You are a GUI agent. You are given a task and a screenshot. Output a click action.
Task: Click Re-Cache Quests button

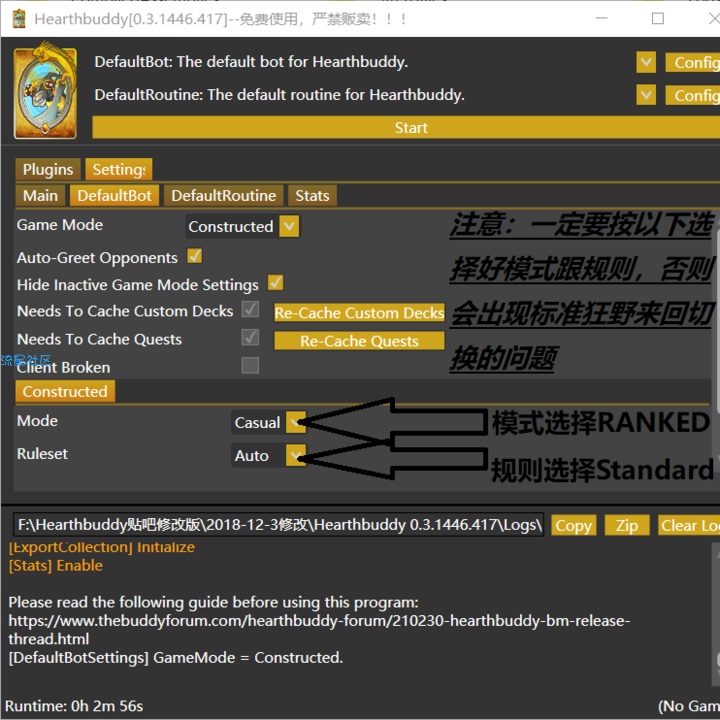click(x=359, y=341)
